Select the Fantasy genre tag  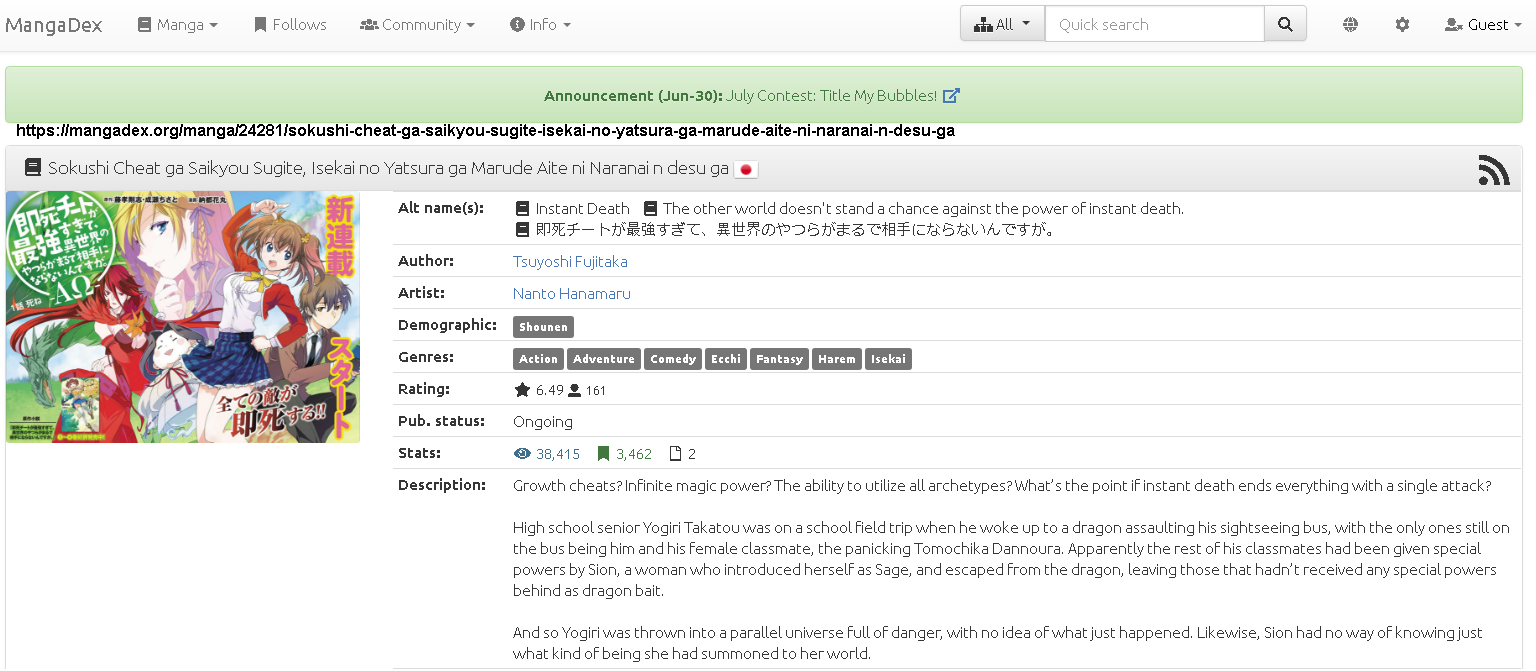780,359
